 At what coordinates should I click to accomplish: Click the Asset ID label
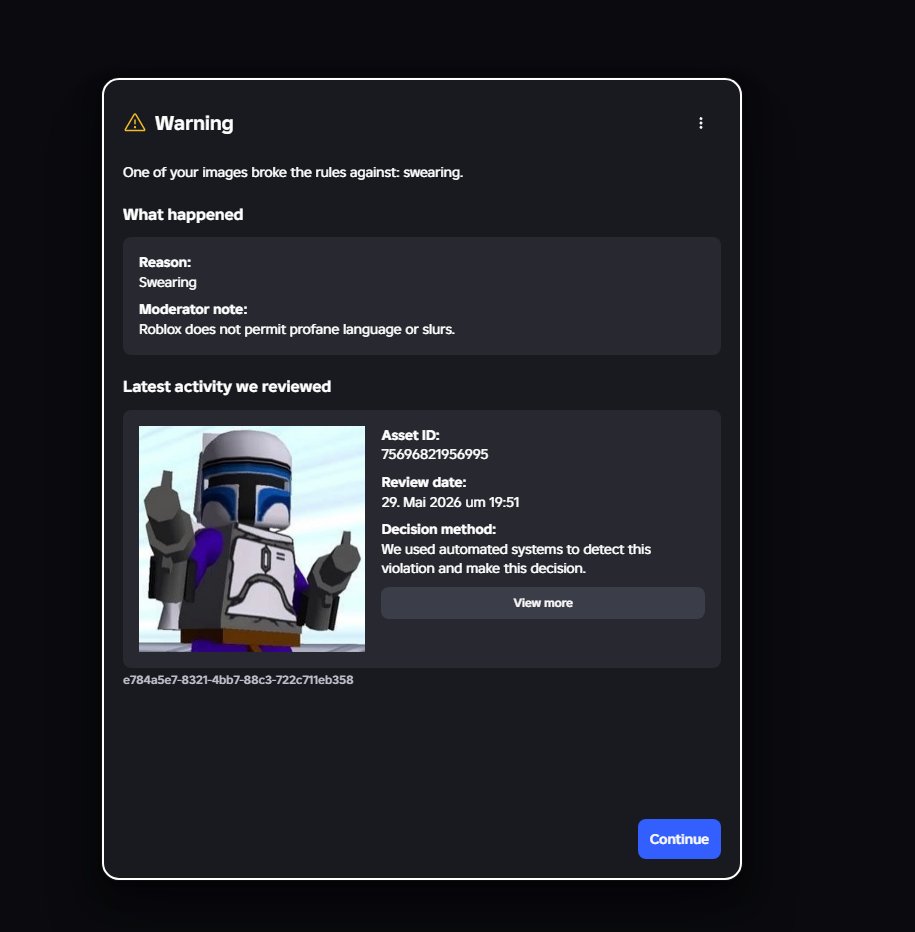point(410,435)
